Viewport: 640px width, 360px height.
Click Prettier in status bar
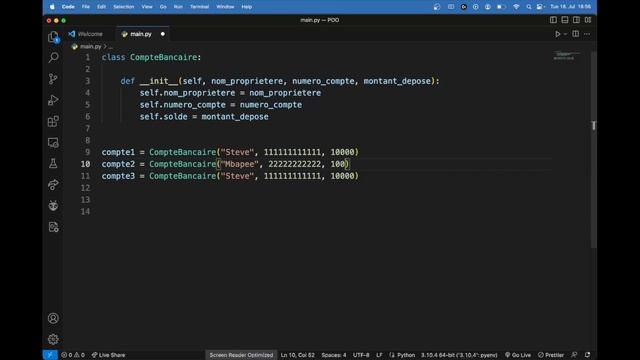pyautogui.click(x=551, y=355)
